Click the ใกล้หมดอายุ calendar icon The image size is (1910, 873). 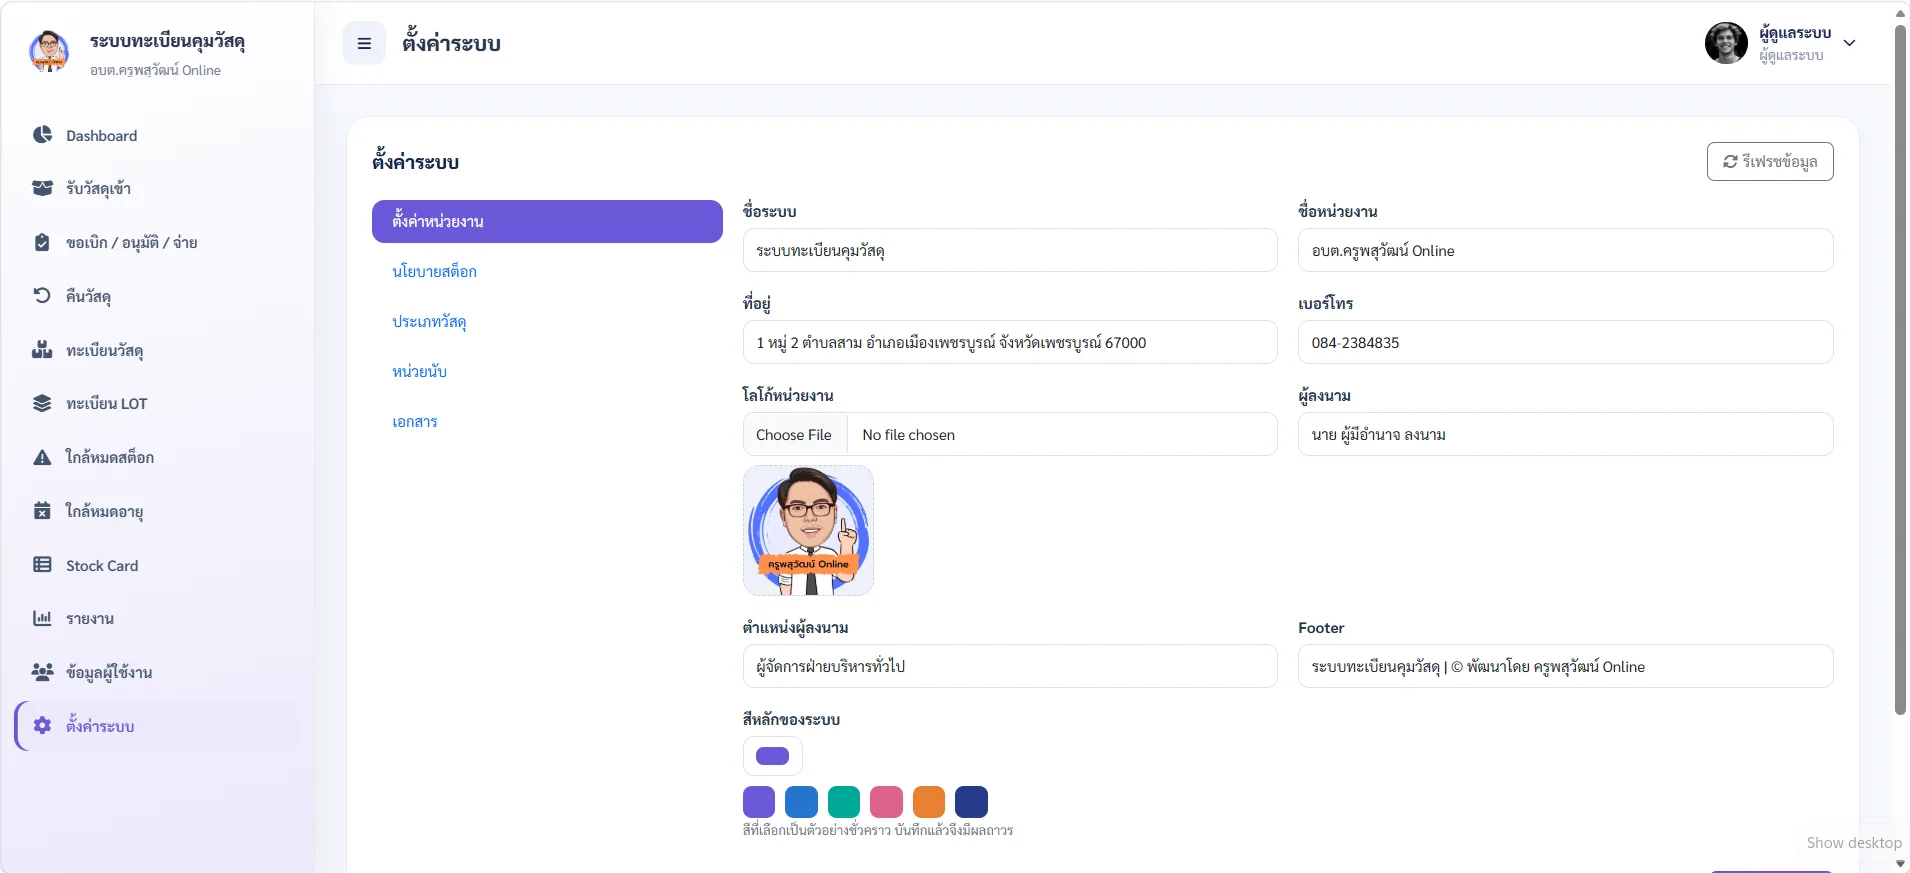42,511
